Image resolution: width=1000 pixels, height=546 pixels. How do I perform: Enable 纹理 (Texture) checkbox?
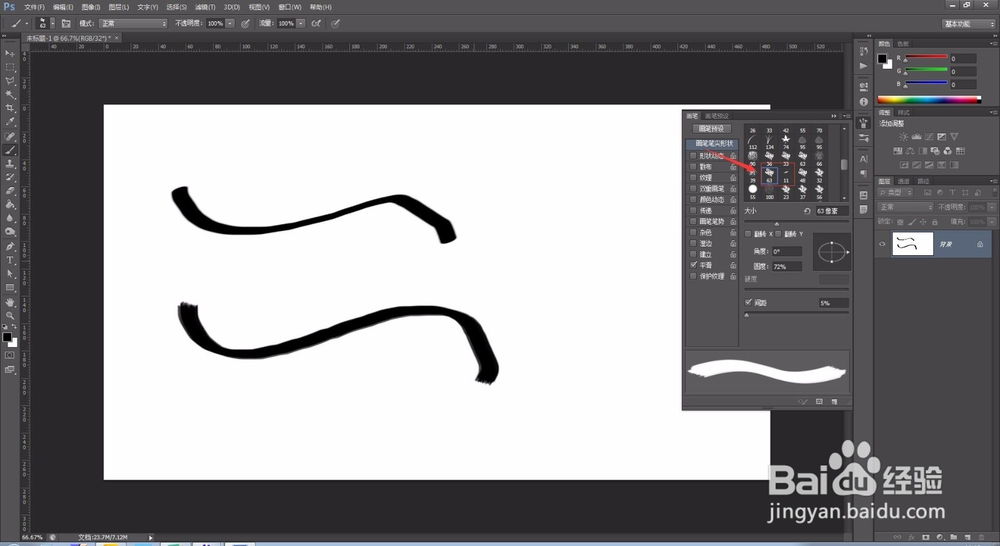coord(693,177)
